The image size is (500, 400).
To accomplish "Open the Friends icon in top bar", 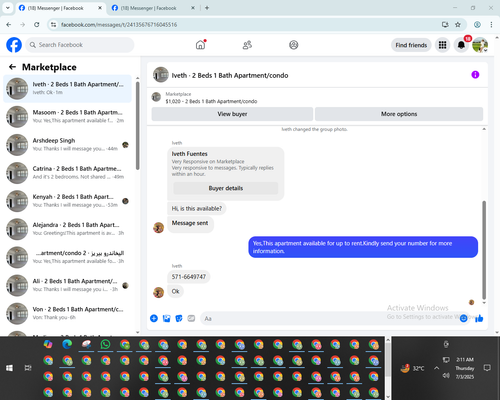I will point(247,45).
